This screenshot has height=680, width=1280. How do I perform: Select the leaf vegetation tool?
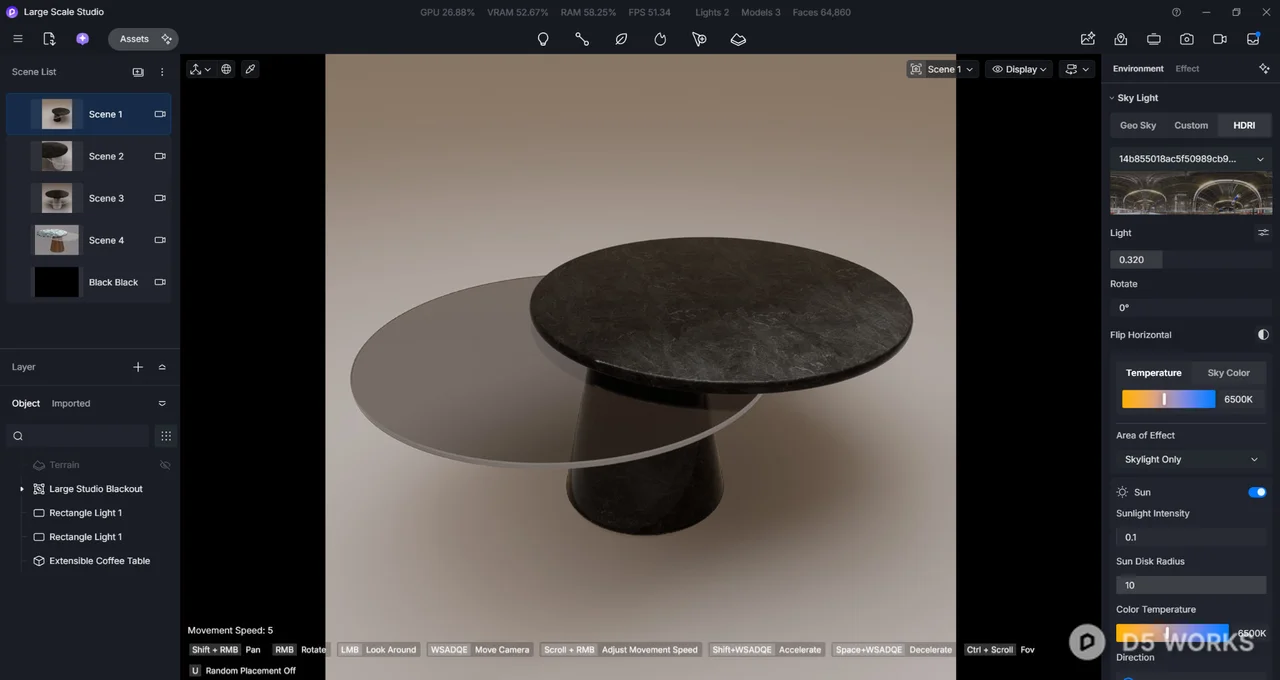coord(621,39)
